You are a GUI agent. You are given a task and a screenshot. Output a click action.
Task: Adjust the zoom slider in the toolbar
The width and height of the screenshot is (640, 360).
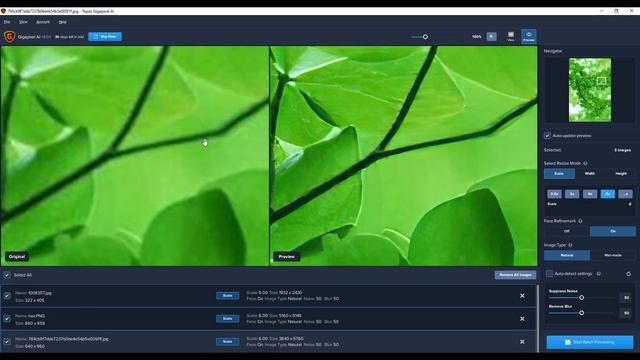click(425, 37)
